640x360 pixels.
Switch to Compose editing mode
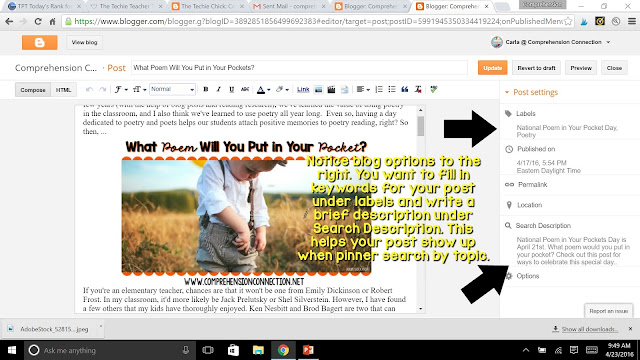(33, 90)
